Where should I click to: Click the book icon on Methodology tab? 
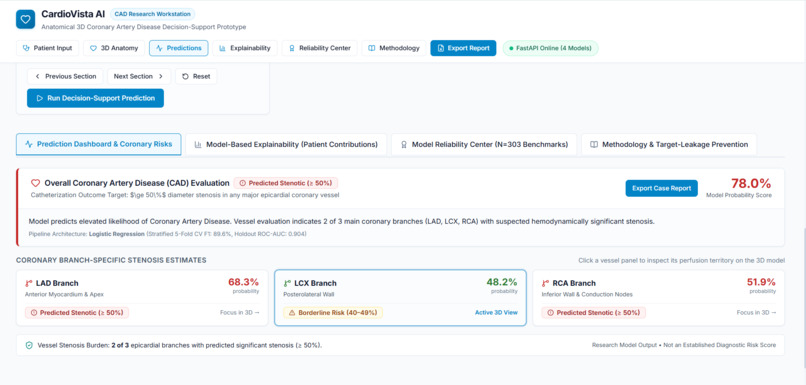(372, 48)
